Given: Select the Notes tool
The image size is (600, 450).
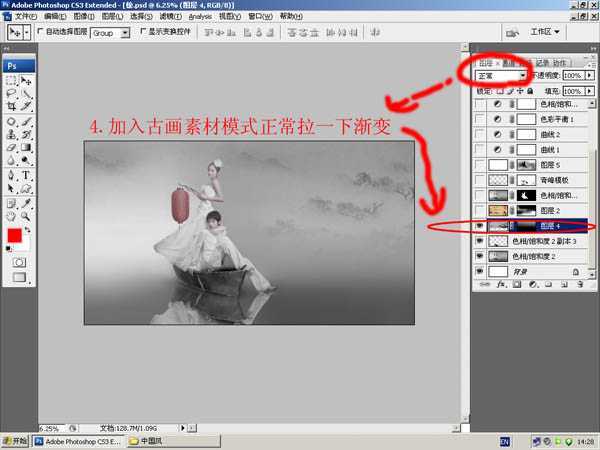Looking at the screenshot, I should tap(11, 204).
